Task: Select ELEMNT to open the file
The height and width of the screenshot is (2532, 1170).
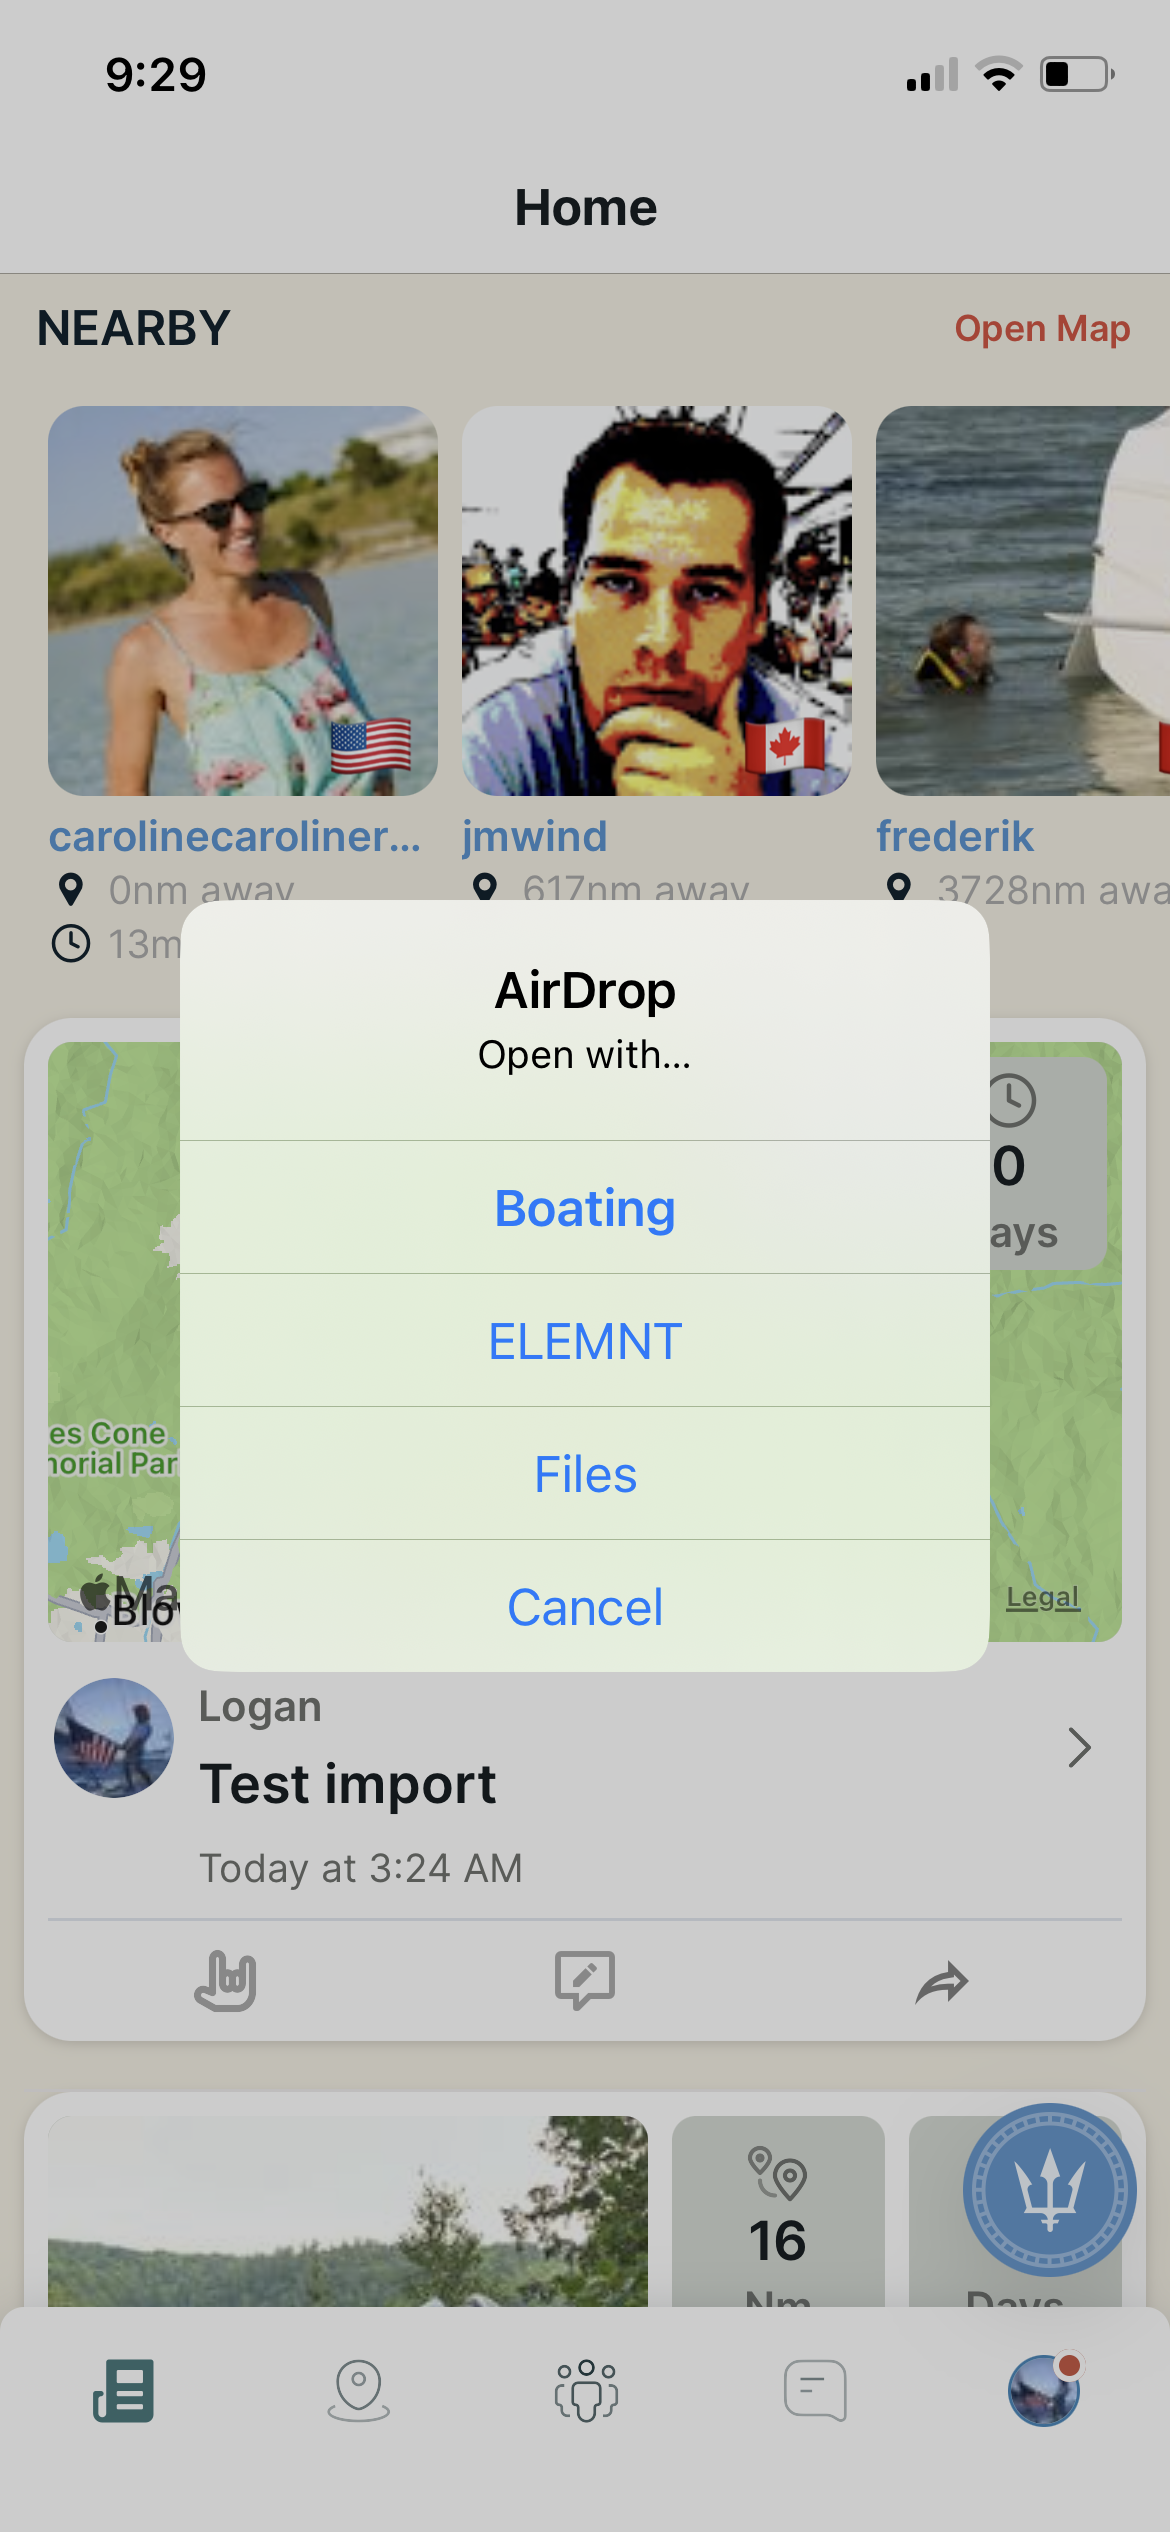Action: pyautogui.click(x=585, y=1341)
